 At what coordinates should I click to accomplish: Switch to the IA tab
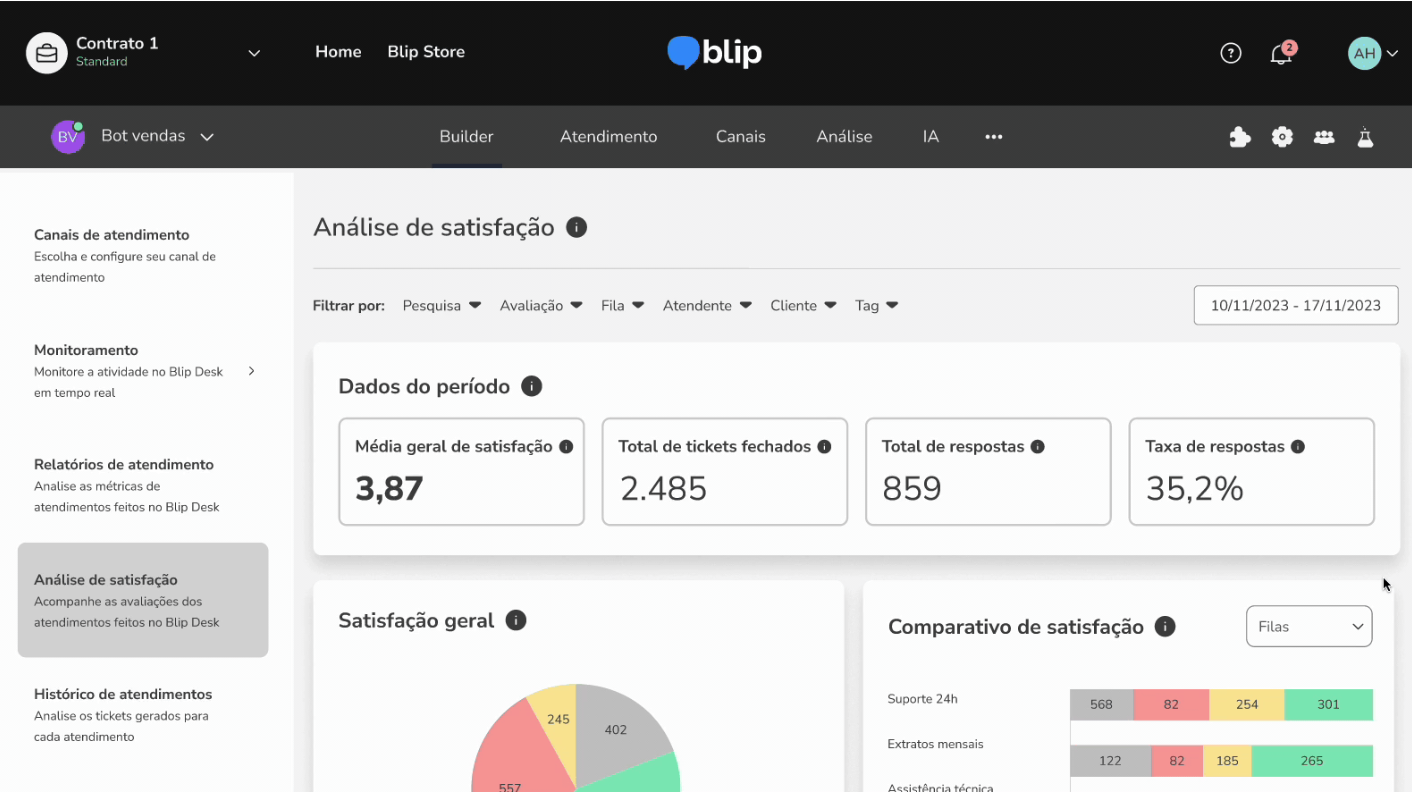(931, 137)
